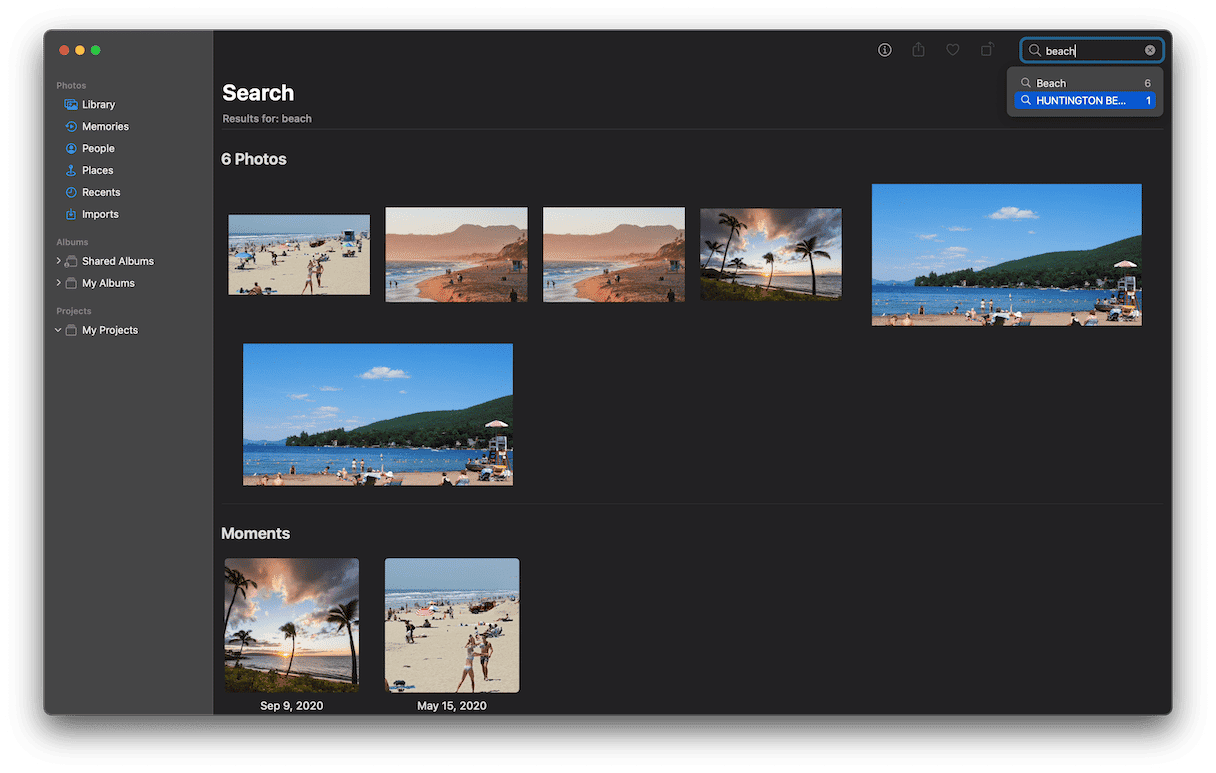Image resolution: width=1216 pixels, height=773 pixels.
Task: Click inside the beach search field
Action: click(1090, 50)
